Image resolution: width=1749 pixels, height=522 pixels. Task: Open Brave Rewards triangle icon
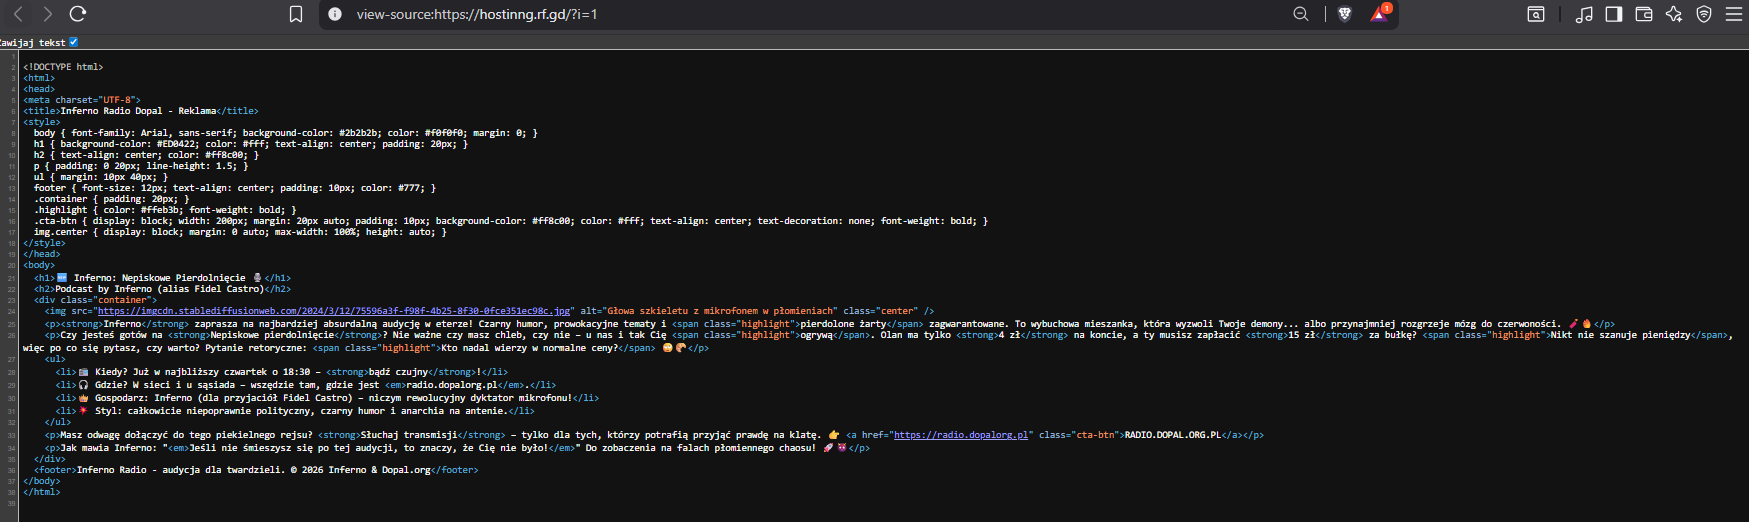(1380, 13)
